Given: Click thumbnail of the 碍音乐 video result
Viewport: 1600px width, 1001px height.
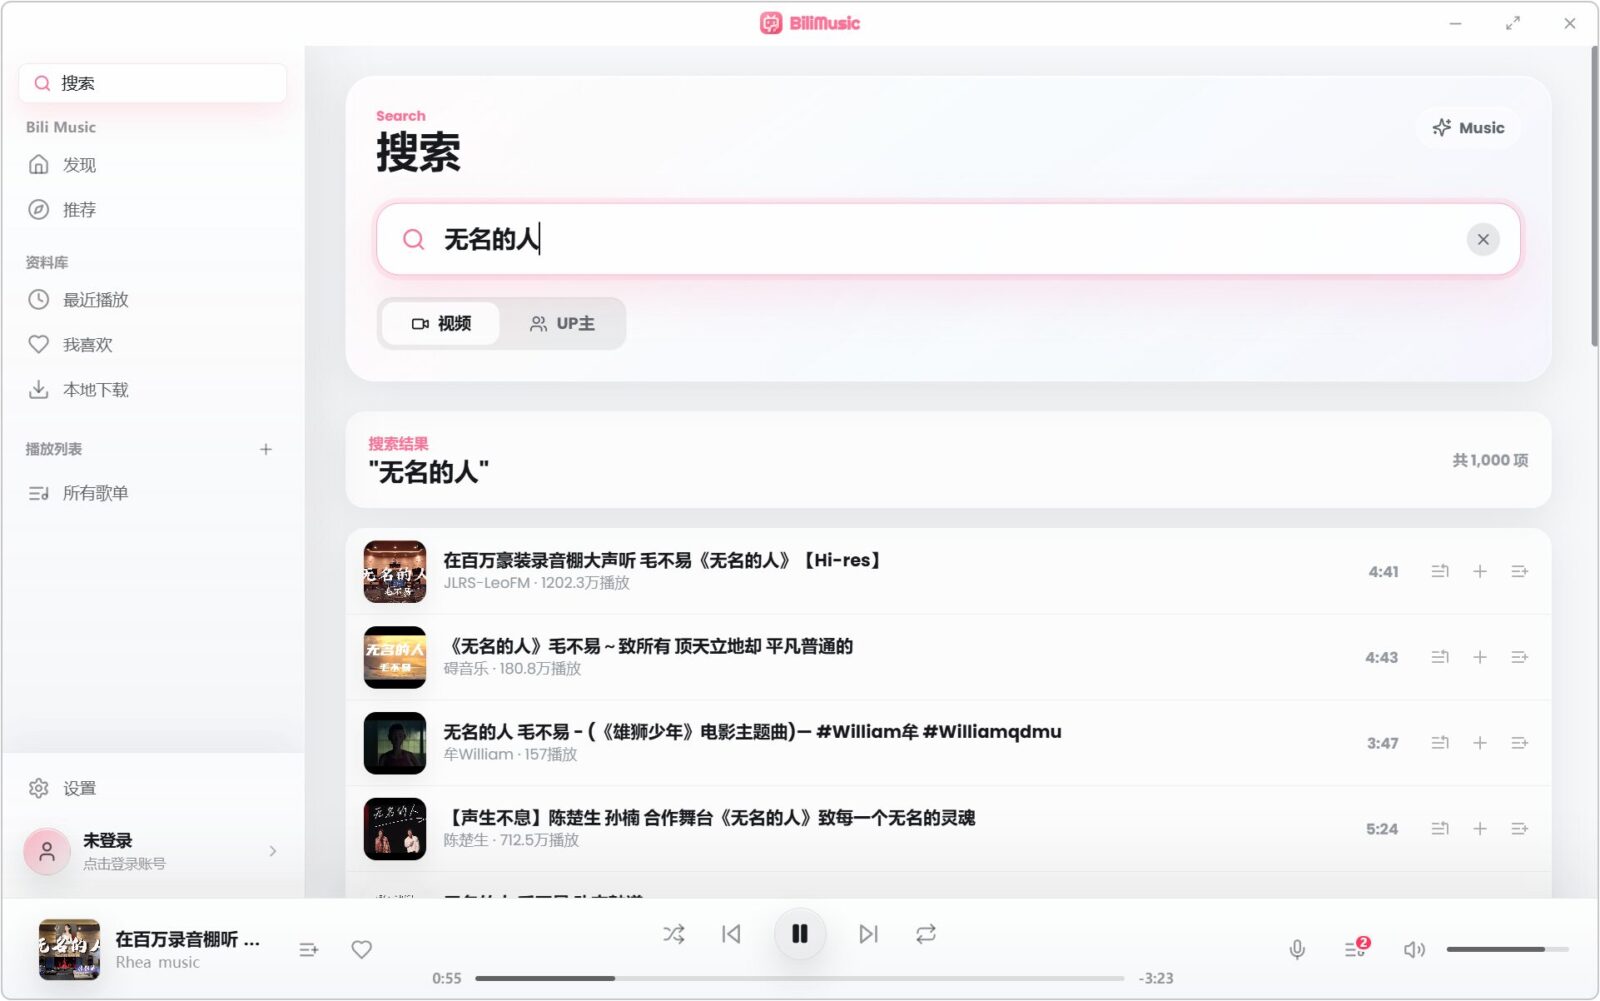Looking at the screenshot, I should coord(395,658).
